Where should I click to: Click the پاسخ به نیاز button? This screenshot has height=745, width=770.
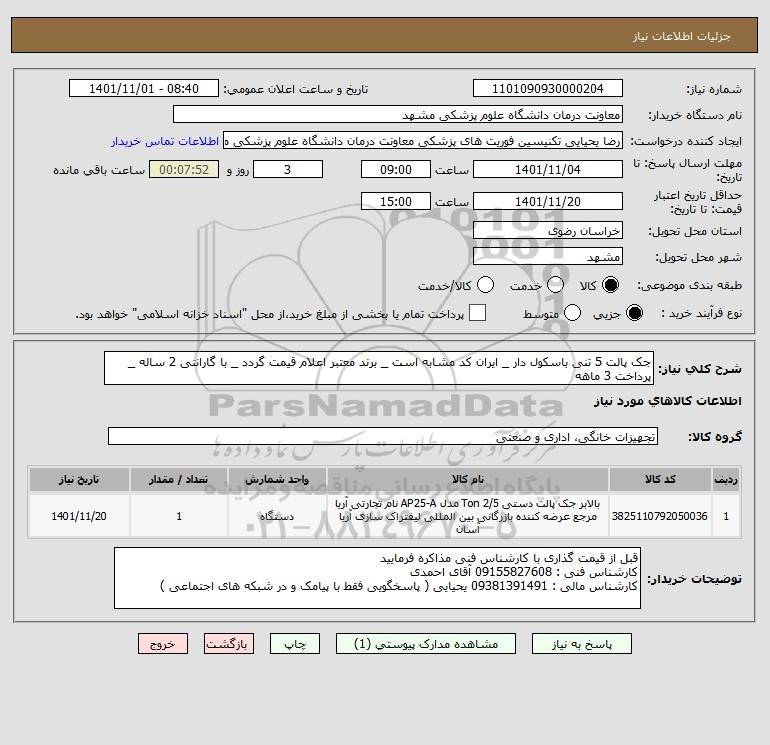pos(582,644)
